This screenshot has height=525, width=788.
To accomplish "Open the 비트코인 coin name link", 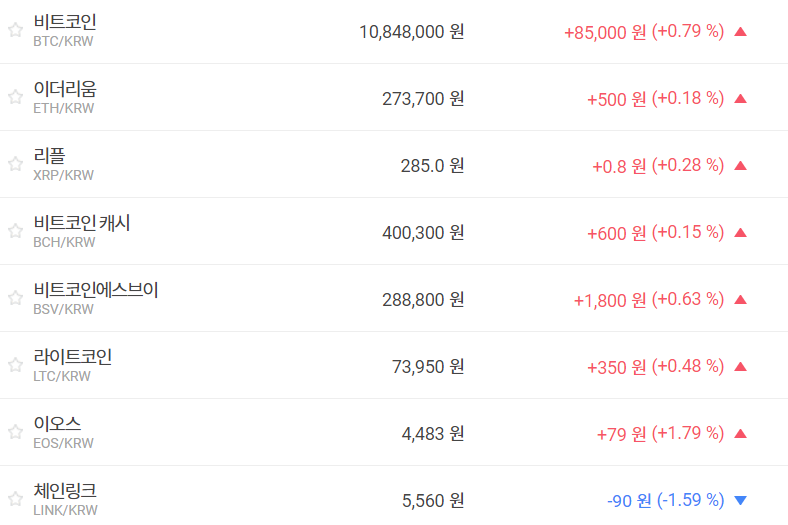I will pyautogui.click(x=65, y=22).
